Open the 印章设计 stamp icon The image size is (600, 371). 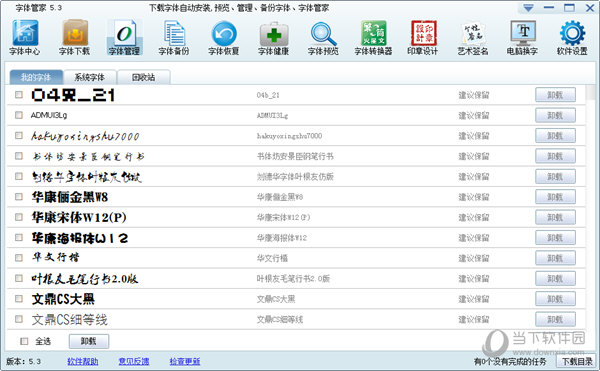pyautogui.click(x=423, y=37)
